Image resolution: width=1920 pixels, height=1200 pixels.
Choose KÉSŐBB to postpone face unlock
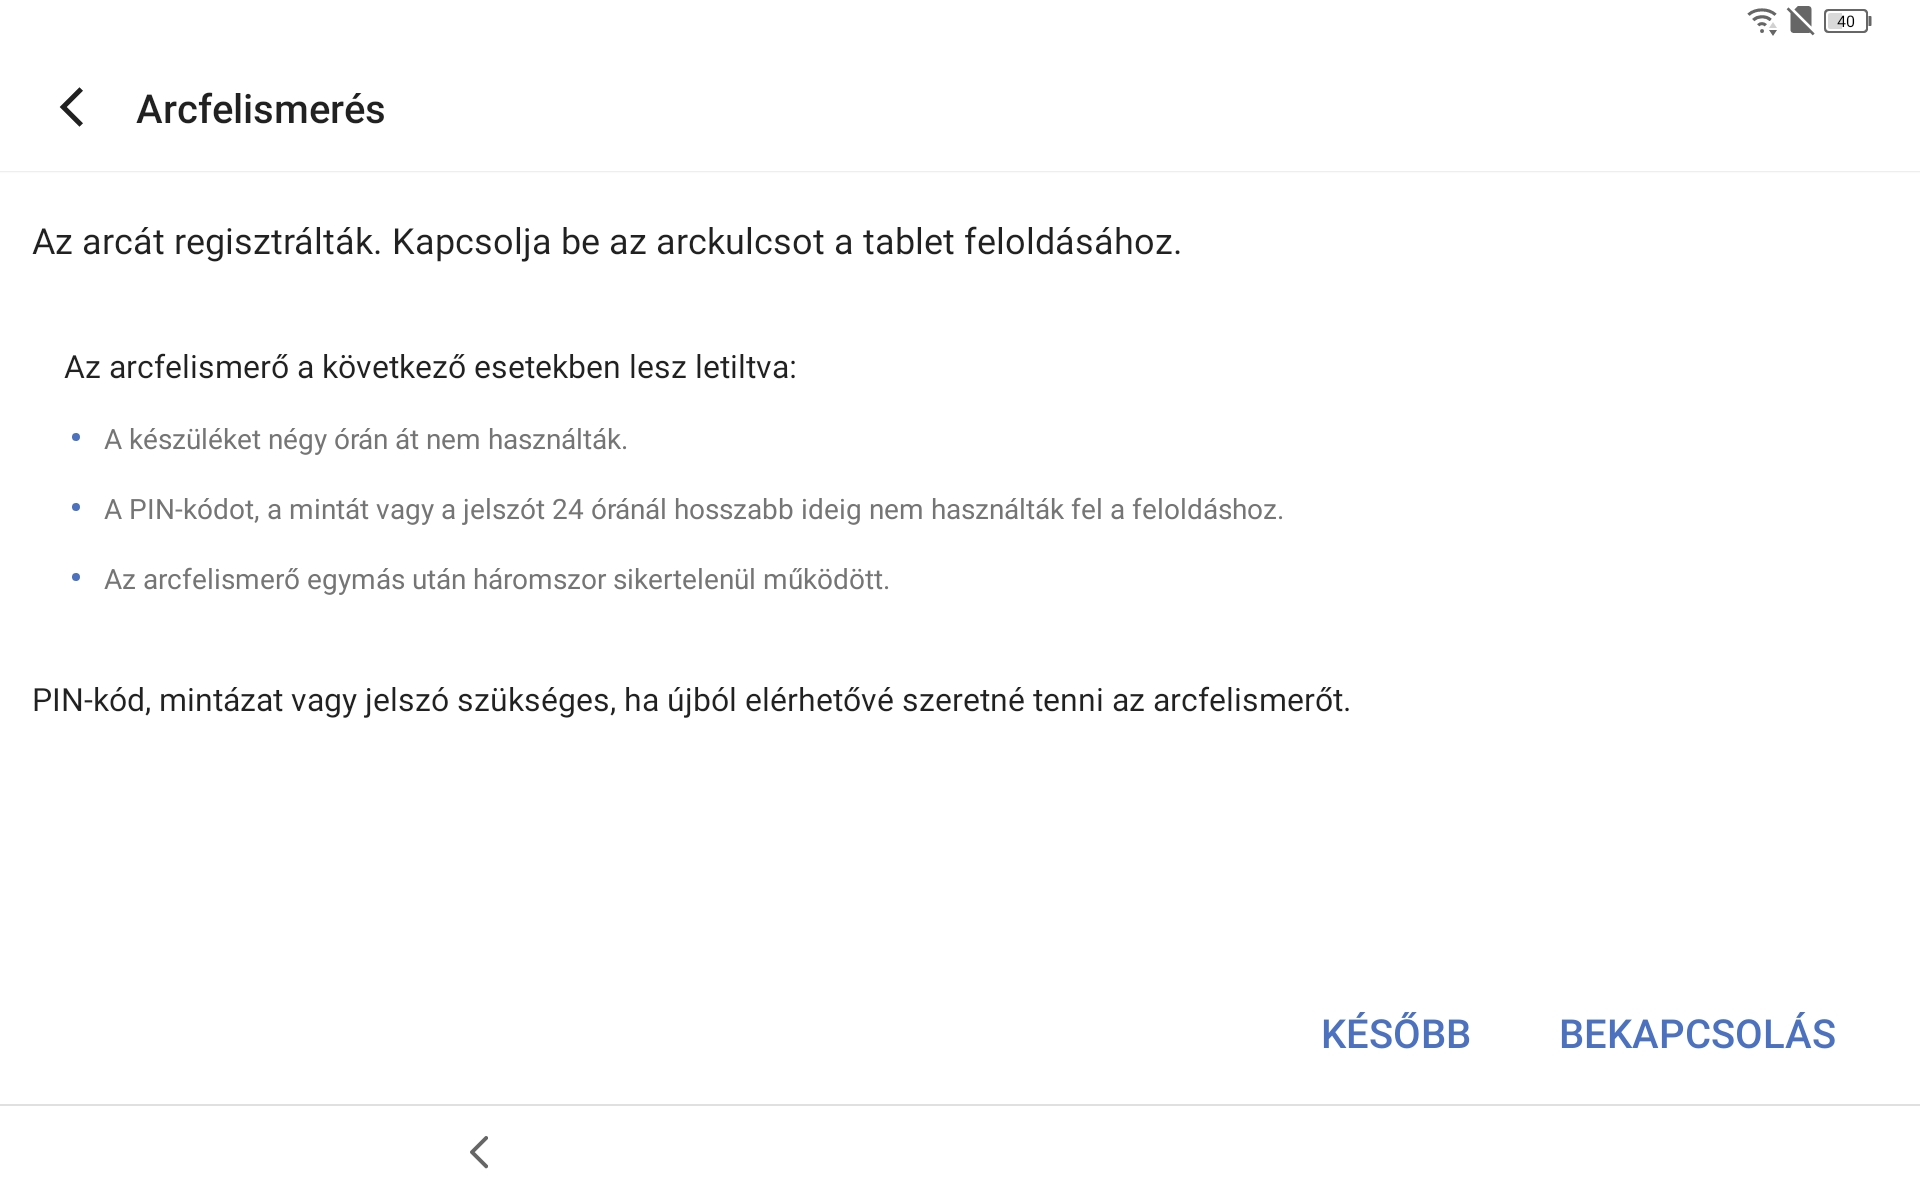click(x=1395, y=1034)
